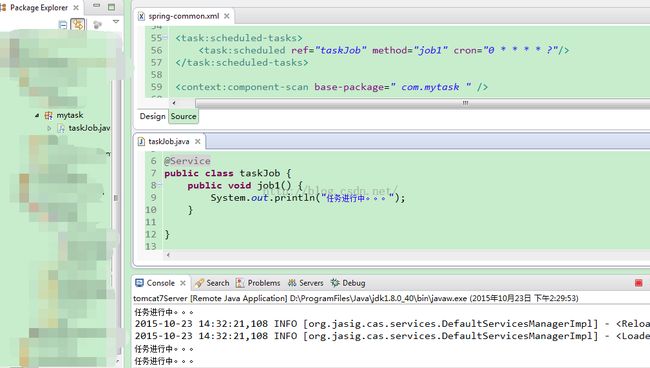Minimize the Package Explorer panel

[96, 6]
